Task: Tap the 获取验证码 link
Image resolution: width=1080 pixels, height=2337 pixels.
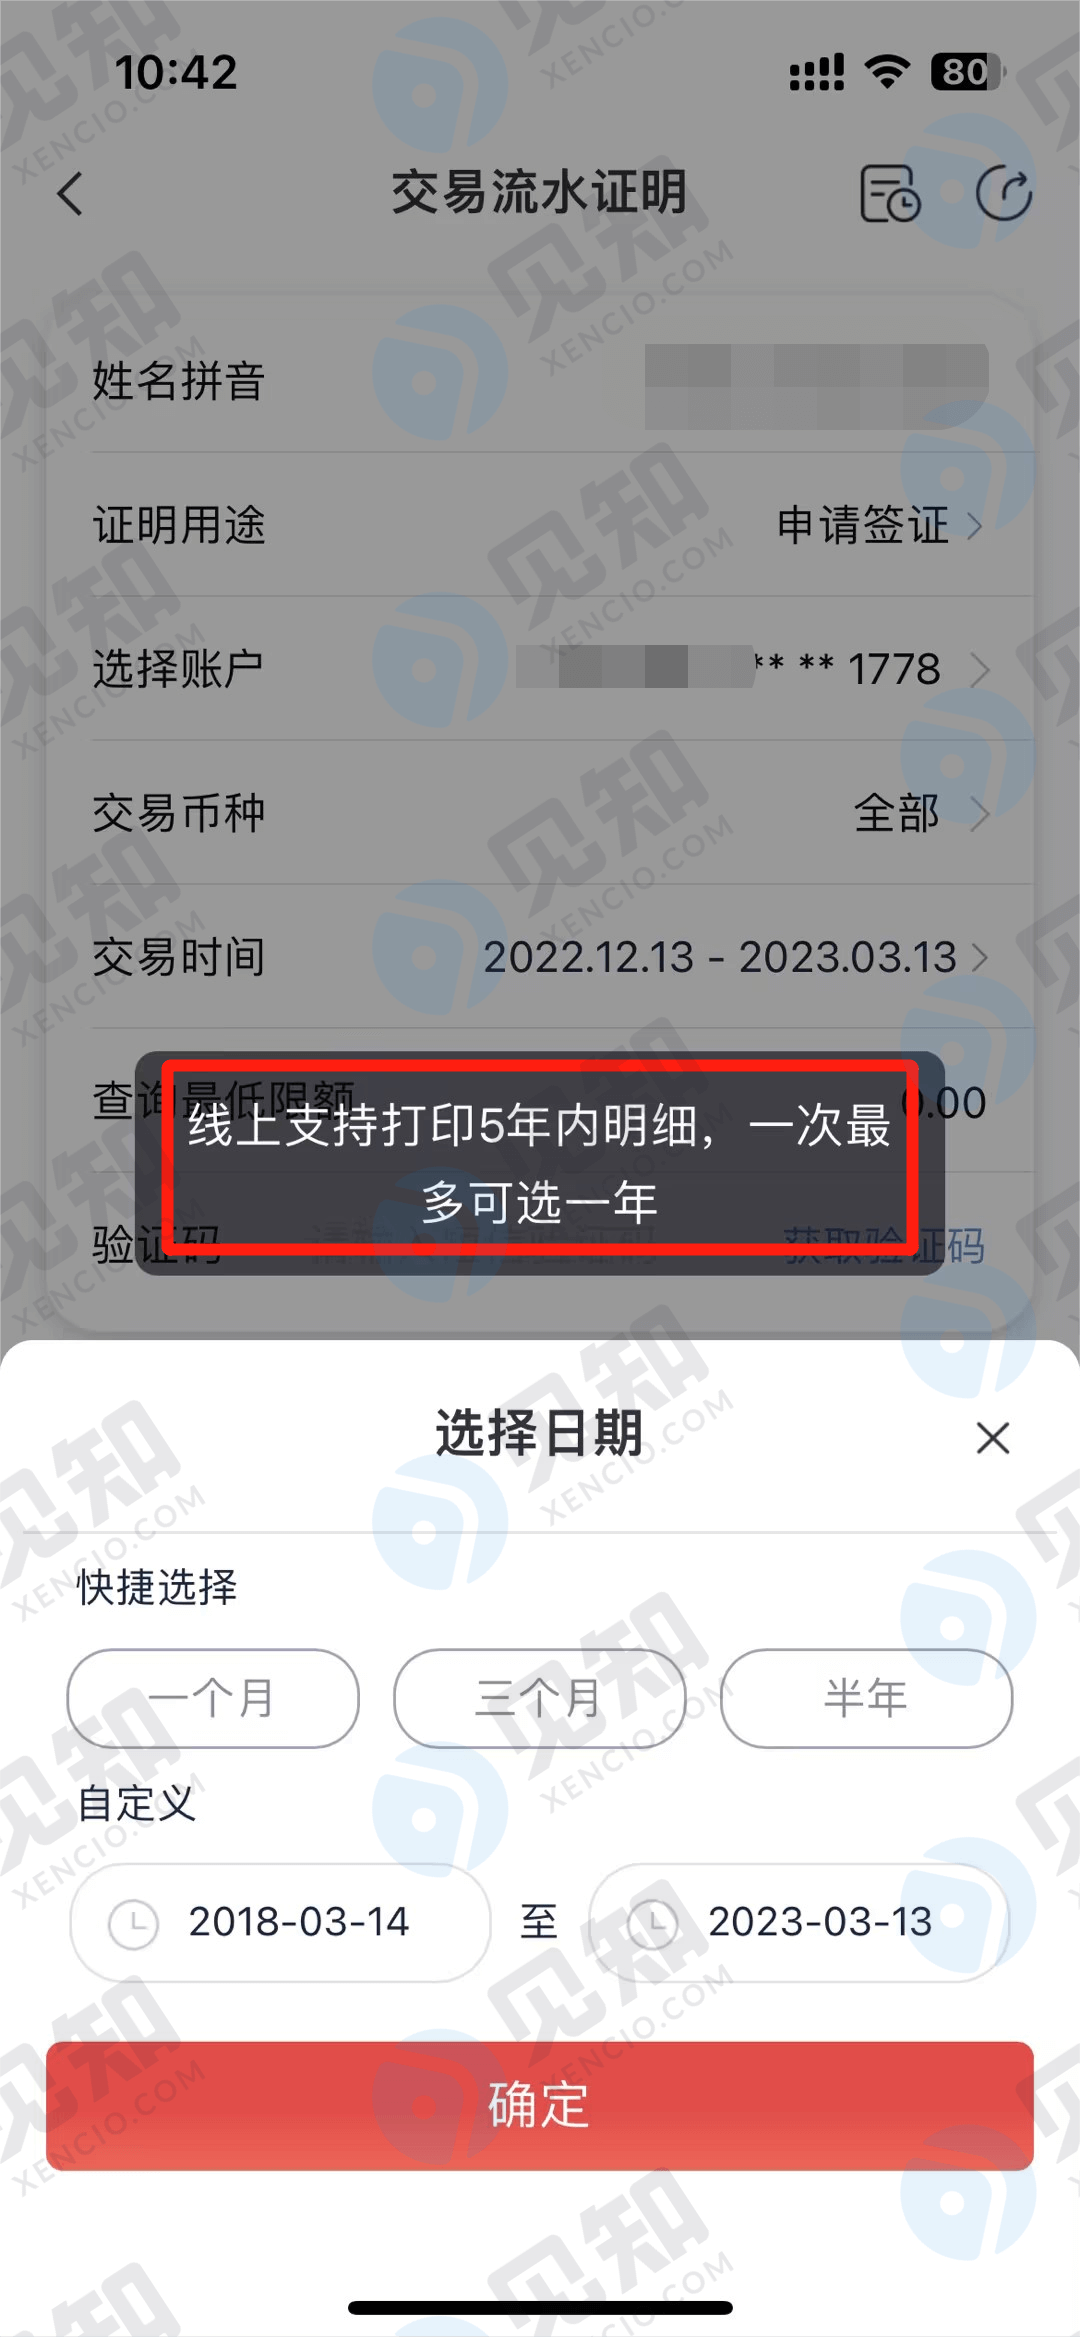Action: point(884,1246)
